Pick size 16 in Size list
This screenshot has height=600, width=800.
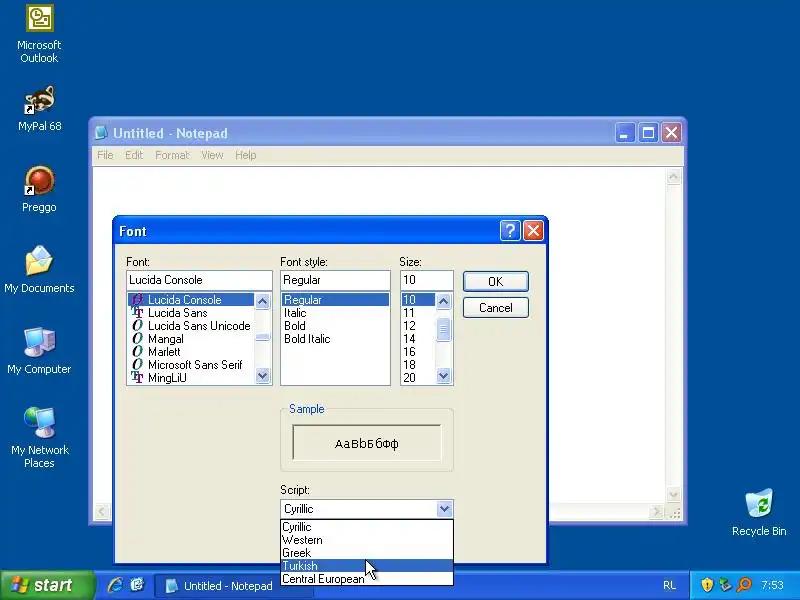(x=418, y=352)
